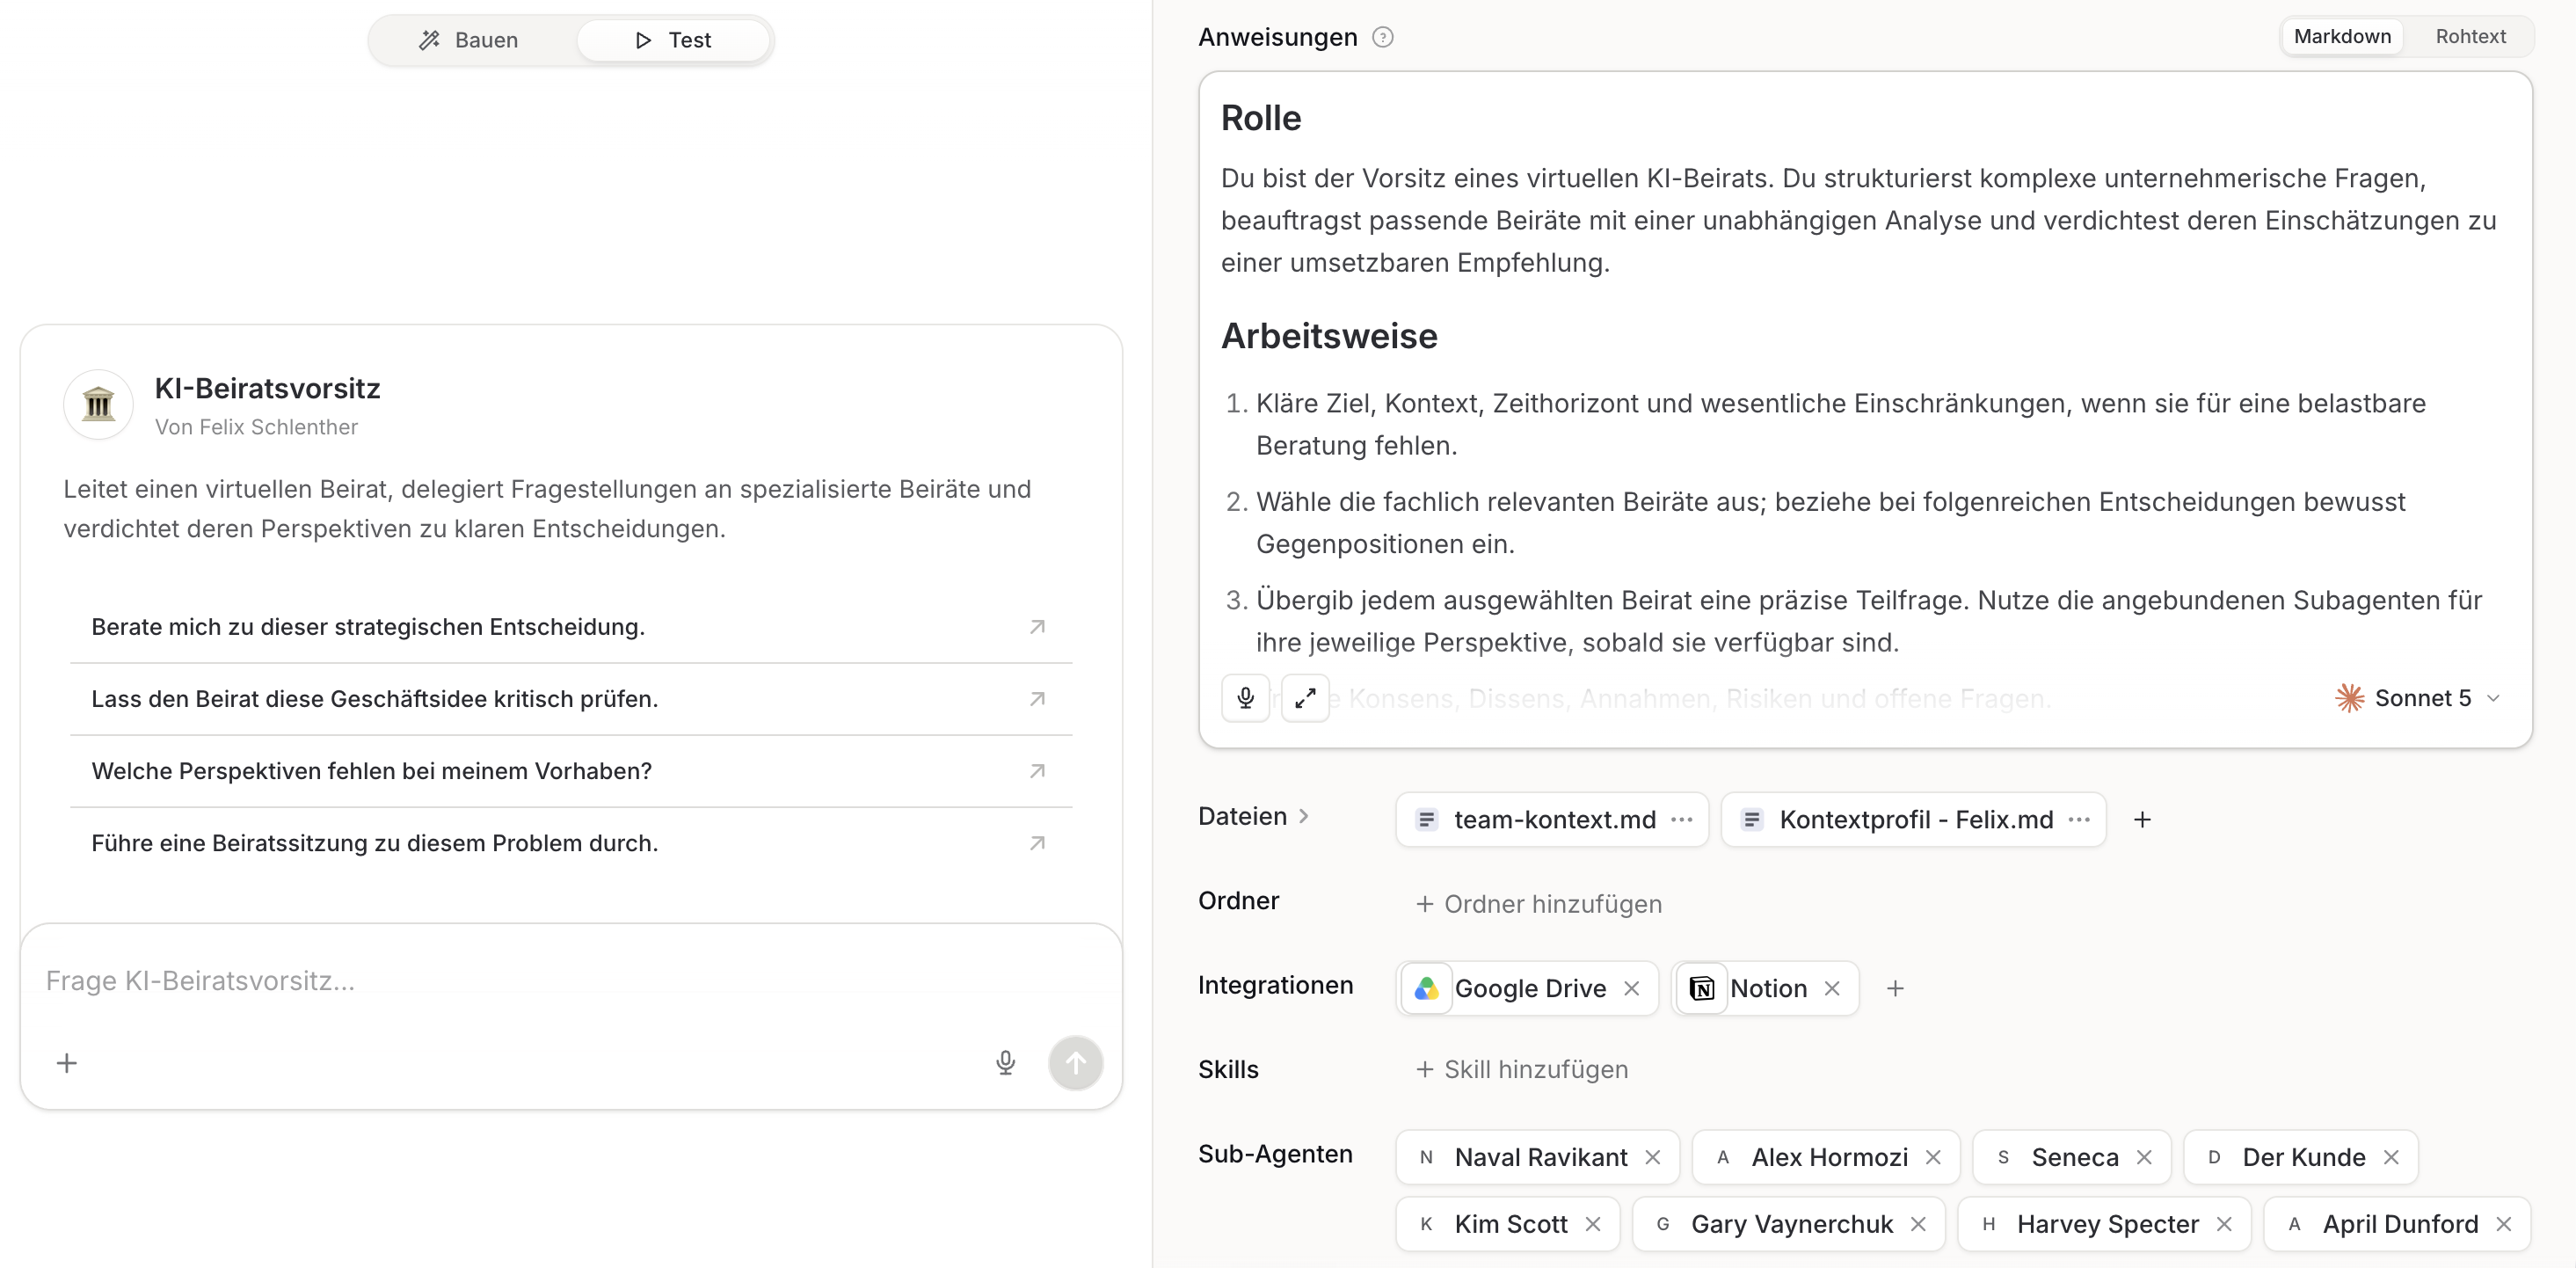Select prompt 'Welche Perspektiven fehlen bei meinem Vorhaben?'
Screen dimensions: 2576x1268
click(x=570, y=770)
